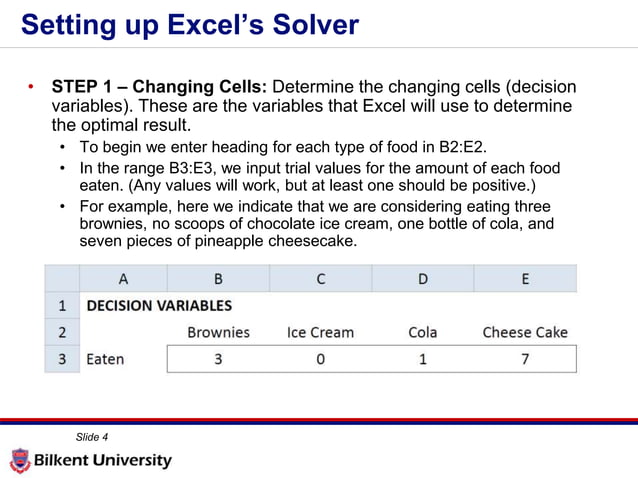Click the DECISION VARIABLES cell
The height and width of the screenshot is (478, 638).
[159, 306]
